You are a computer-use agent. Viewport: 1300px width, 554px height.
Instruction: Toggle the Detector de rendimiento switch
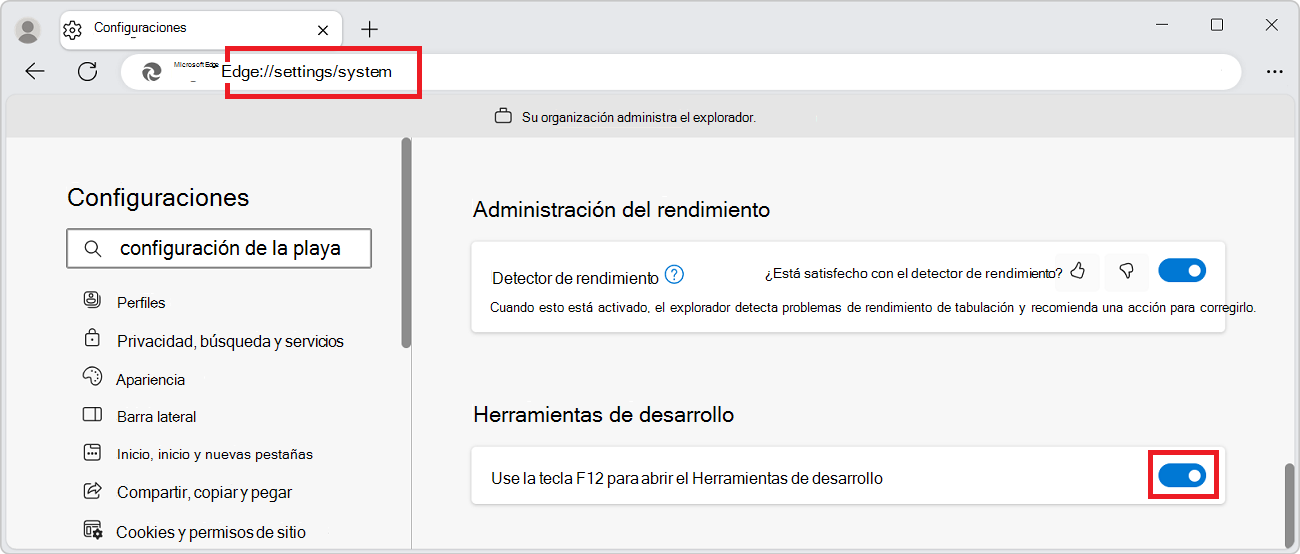coord(1182,271)
